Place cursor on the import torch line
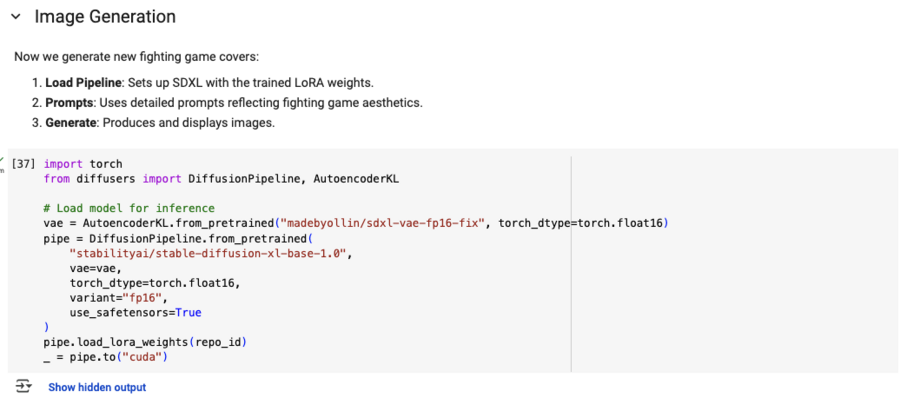Screen dimensions: 900x405 pos(83,164)
